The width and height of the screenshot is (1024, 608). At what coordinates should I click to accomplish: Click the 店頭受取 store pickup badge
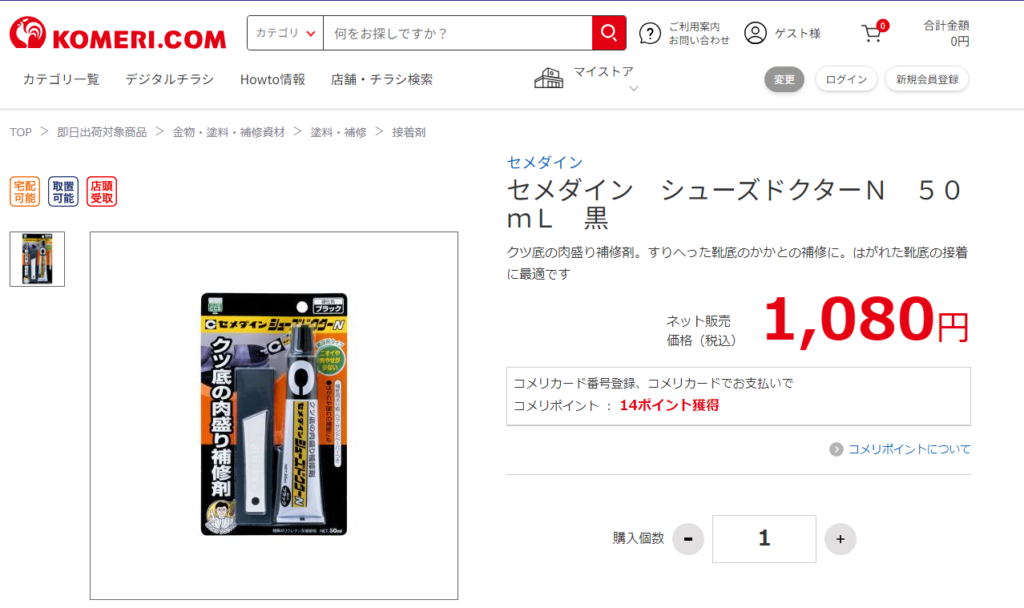(x=102, y=191)
